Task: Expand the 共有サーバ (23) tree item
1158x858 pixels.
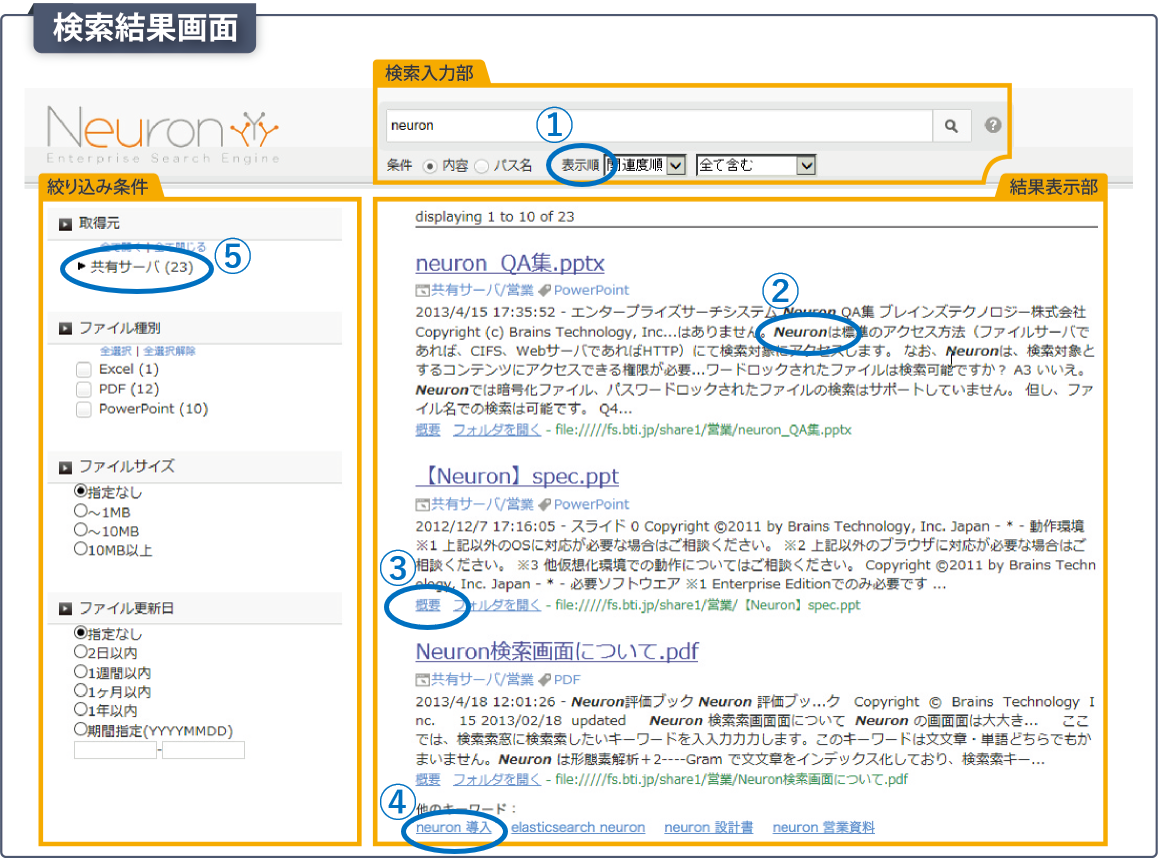Action: [81, 267]
